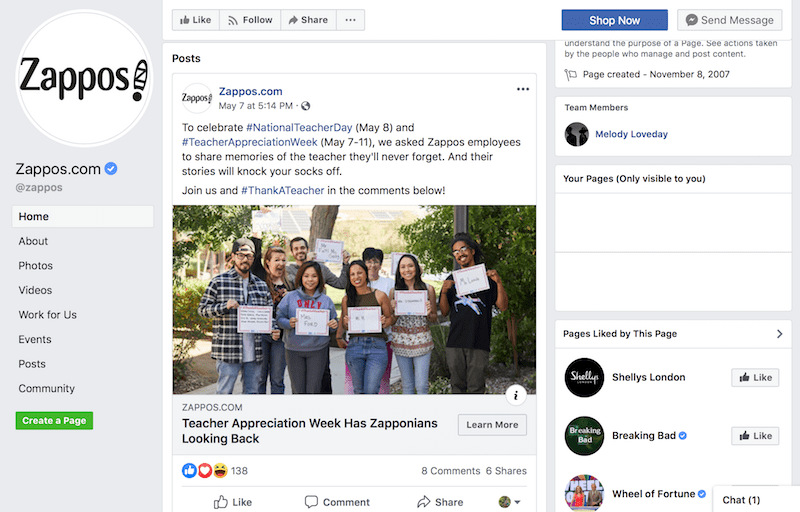Image resolution: width=800 pixels, height=512 pixels.
Task: Open the Shellys London page link
Action: (648, 377)
